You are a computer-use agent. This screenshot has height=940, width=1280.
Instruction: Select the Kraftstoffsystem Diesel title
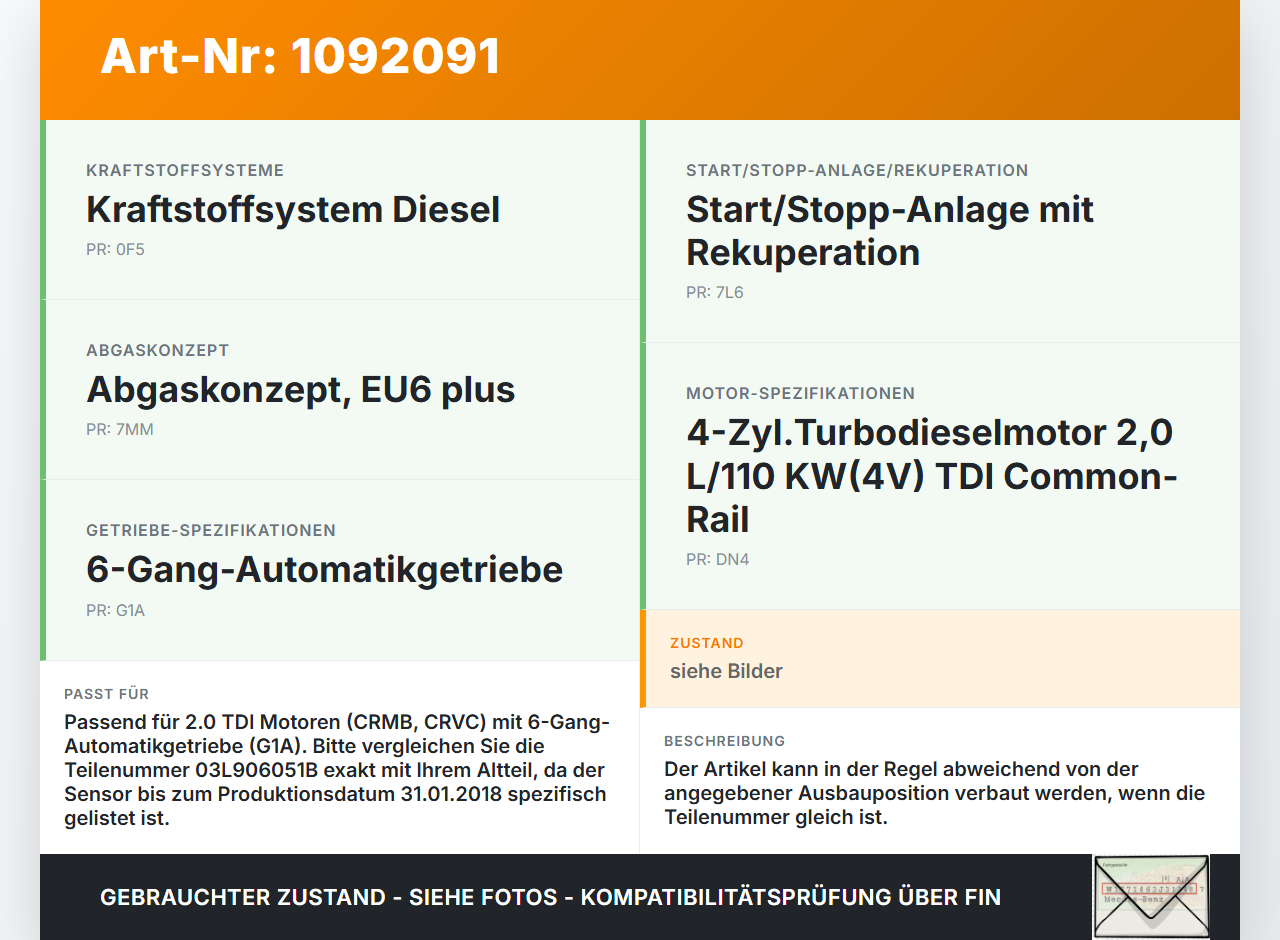(x=293, y=210)
